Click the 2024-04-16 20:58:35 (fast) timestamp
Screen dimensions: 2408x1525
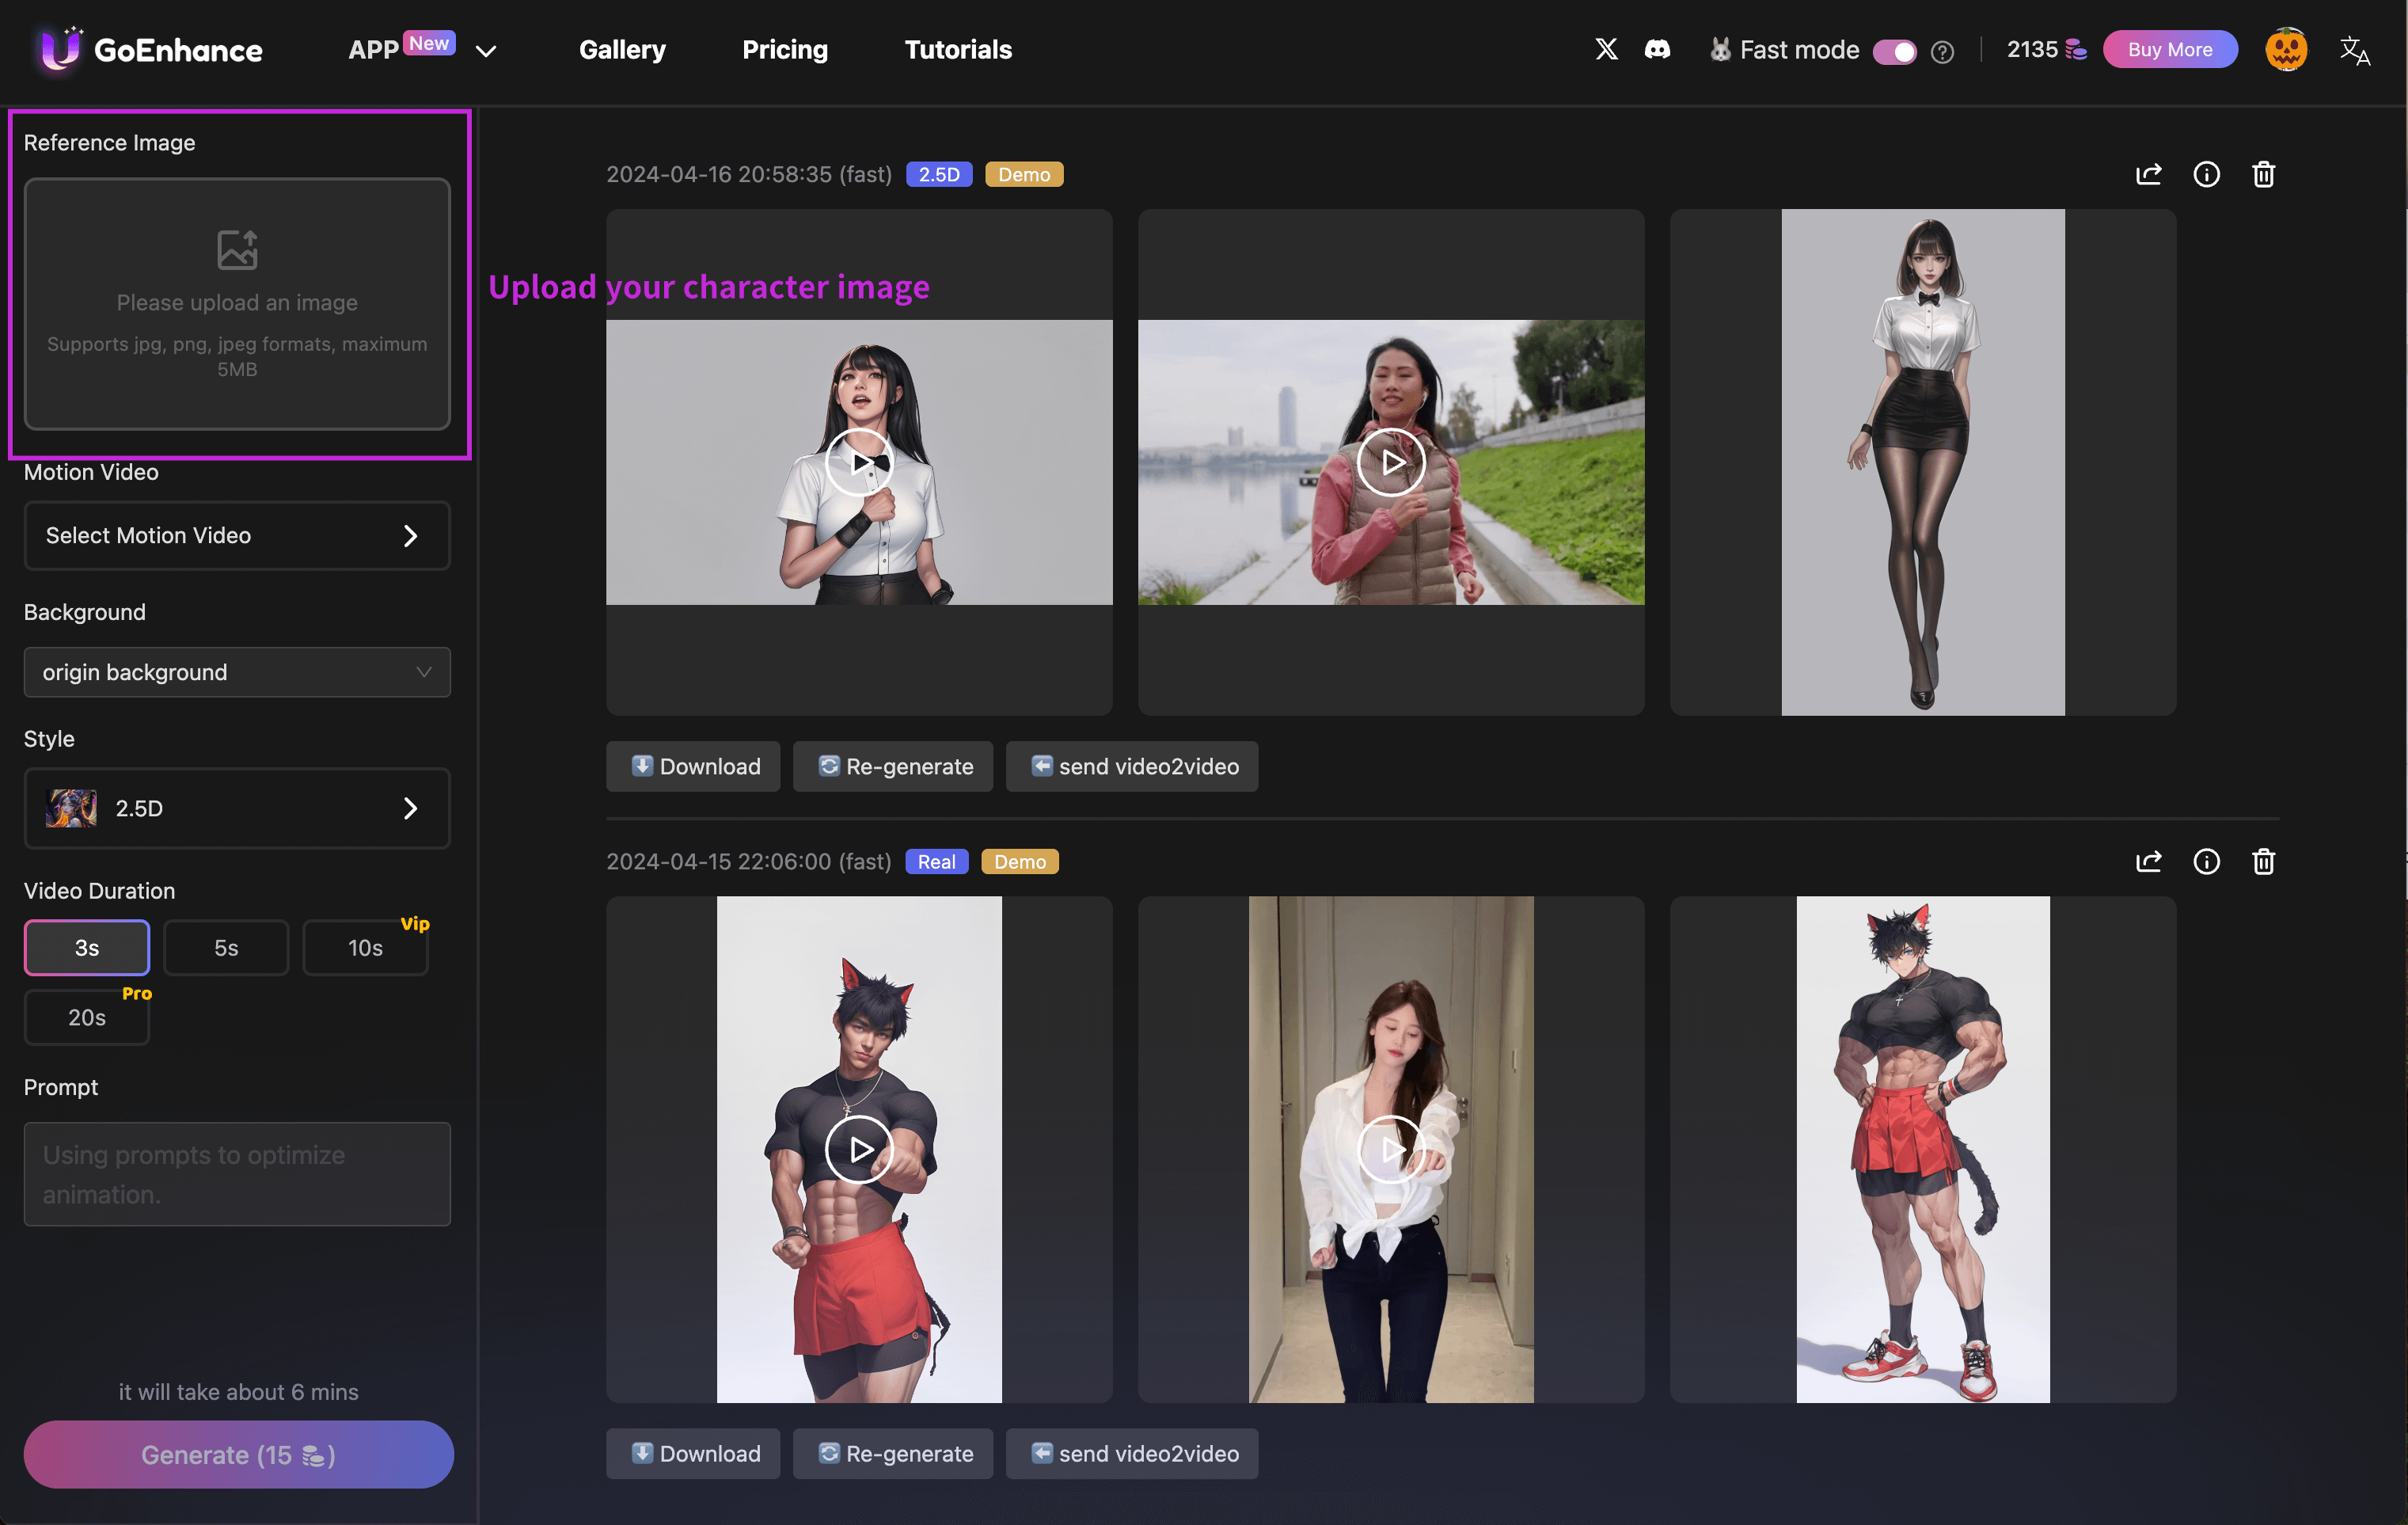point(748,174)
